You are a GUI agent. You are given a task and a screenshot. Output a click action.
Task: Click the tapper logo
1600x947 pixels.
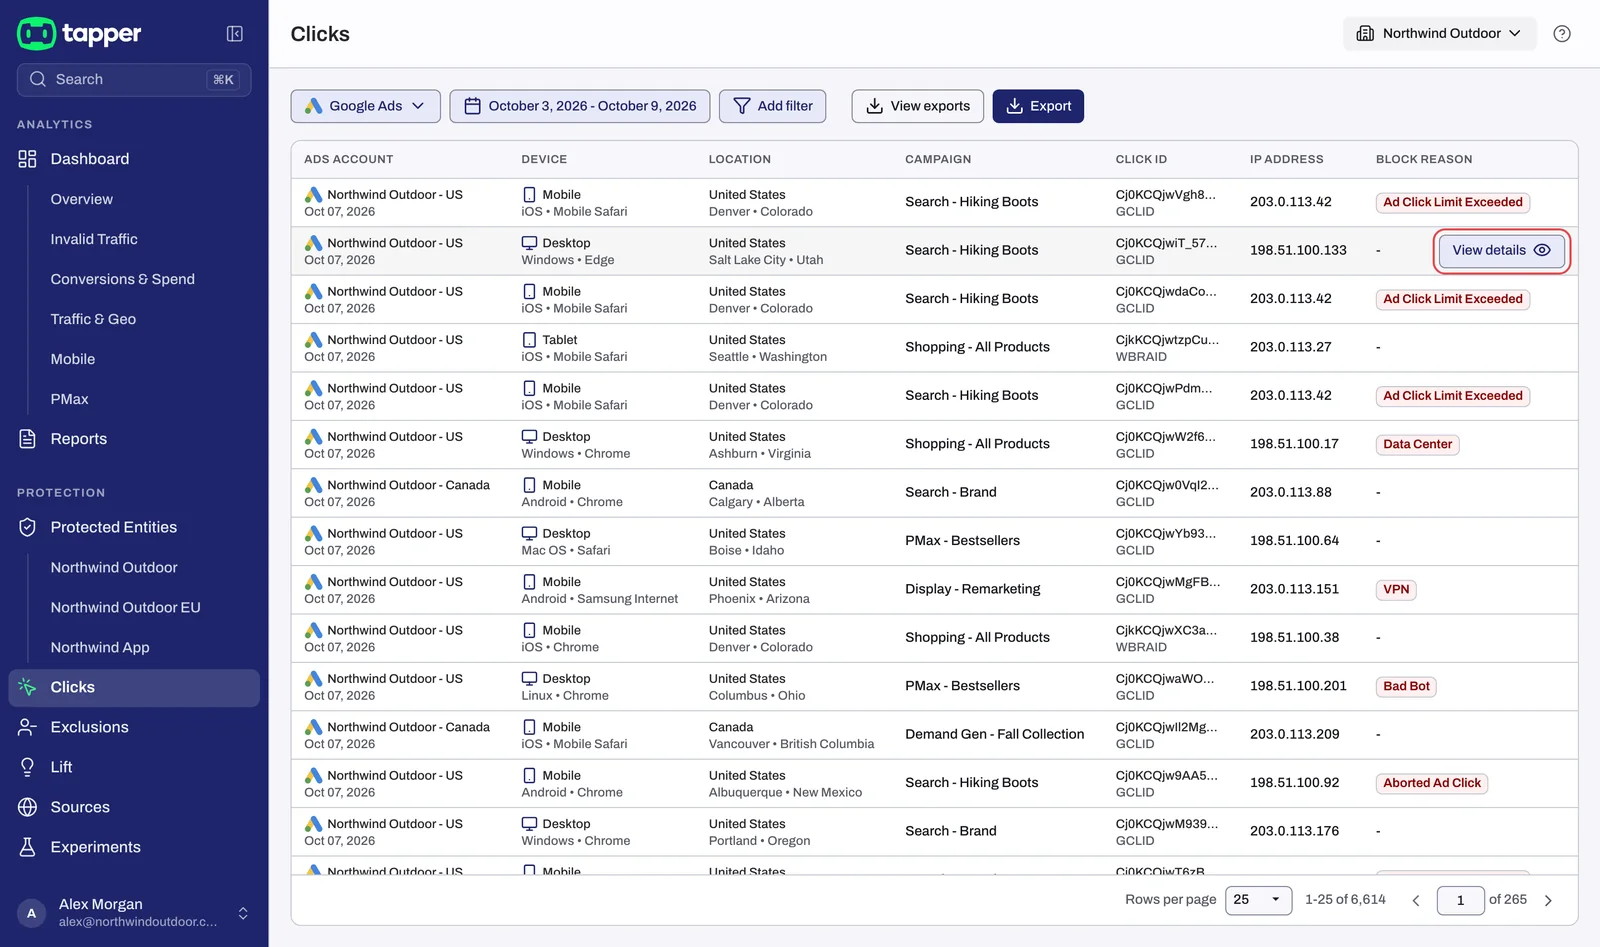point(79,33)
